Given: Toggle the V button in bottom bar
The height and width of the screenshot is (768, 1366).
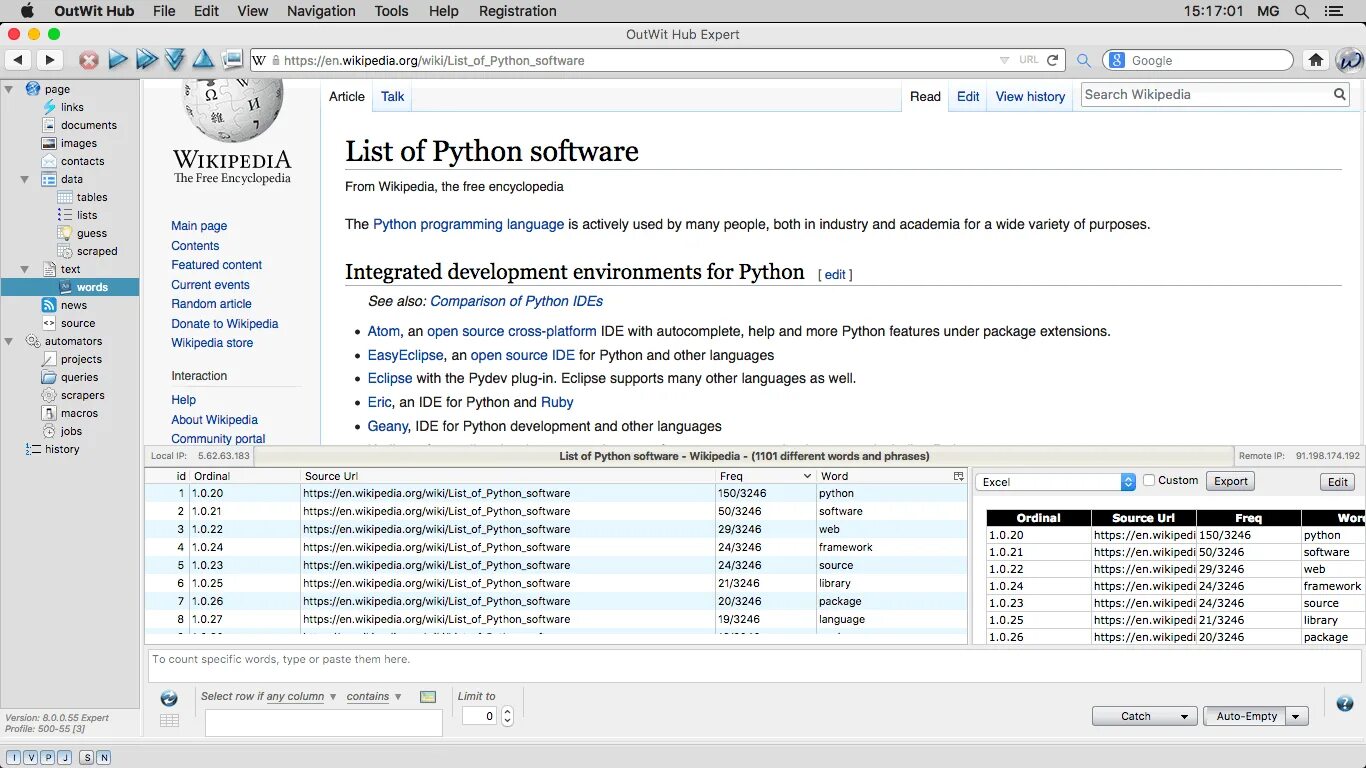Looking at the screenshot, I should (31, 758).
